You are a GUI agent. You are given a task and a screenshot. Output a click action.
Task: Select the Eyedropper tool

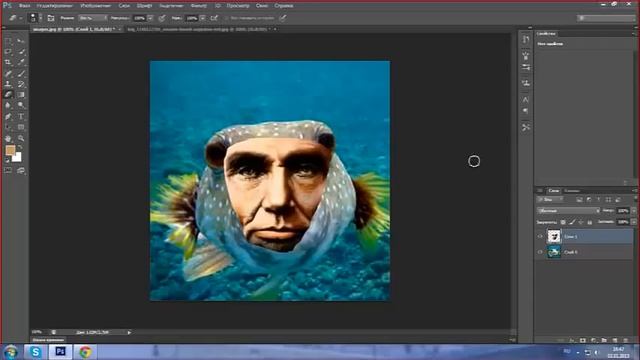(21, 62)
